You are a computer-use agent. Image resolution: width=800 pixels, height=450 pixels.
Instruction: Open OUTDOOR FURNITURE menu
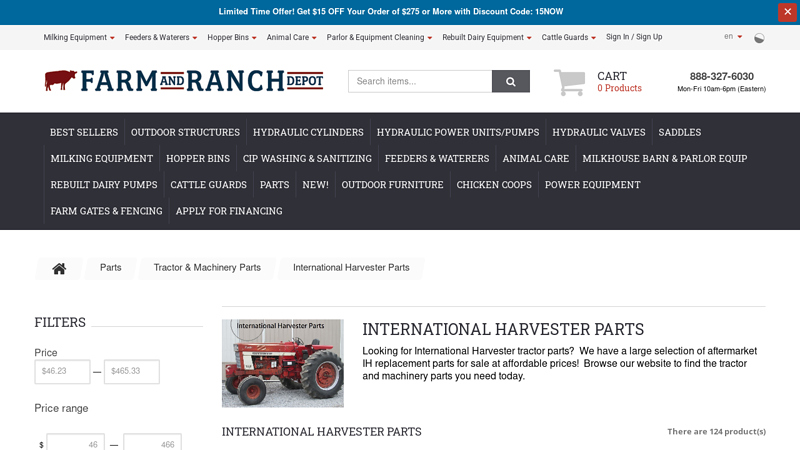pyautogui.click(x=392, y=185)
